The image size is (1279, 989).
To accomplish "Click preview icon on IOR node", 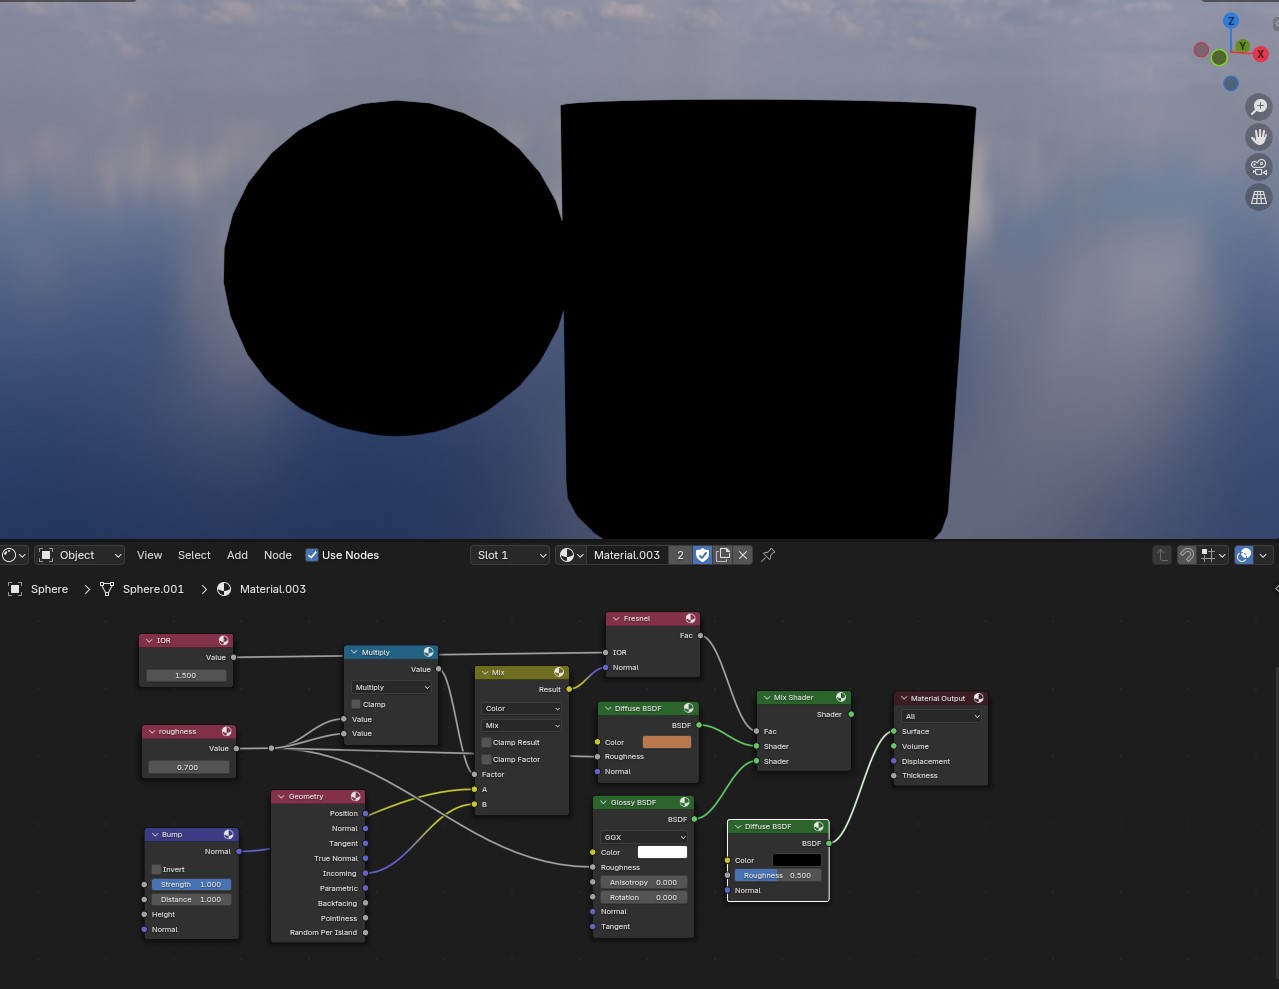I will click(223, 640).
